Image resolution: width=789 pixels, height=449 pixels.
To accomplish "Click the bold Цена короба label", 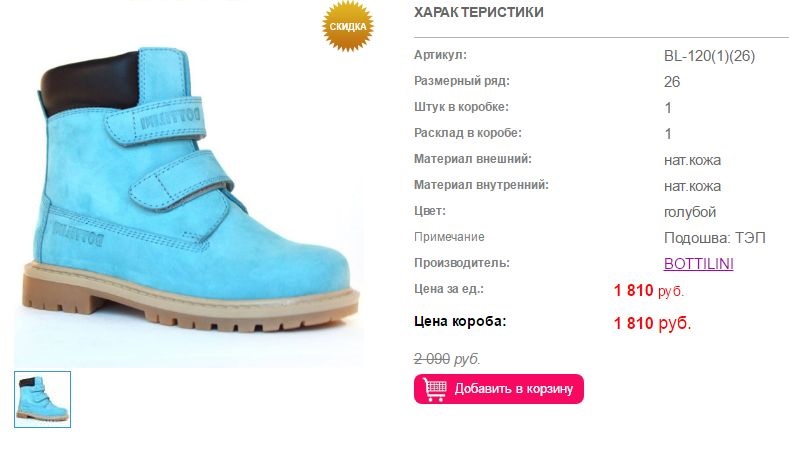I will 460,321.
